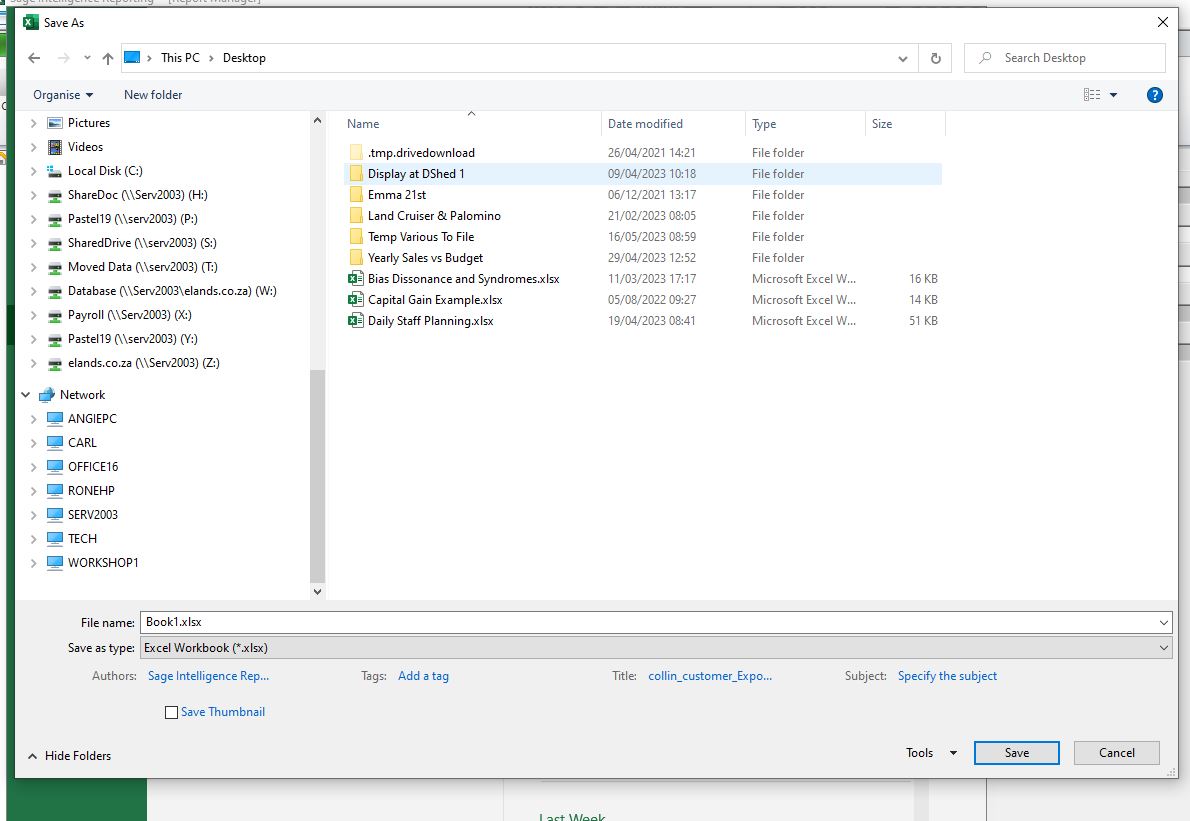Click the SERV2003 network computer icon
1190x821 pixels.
(55, 515)
